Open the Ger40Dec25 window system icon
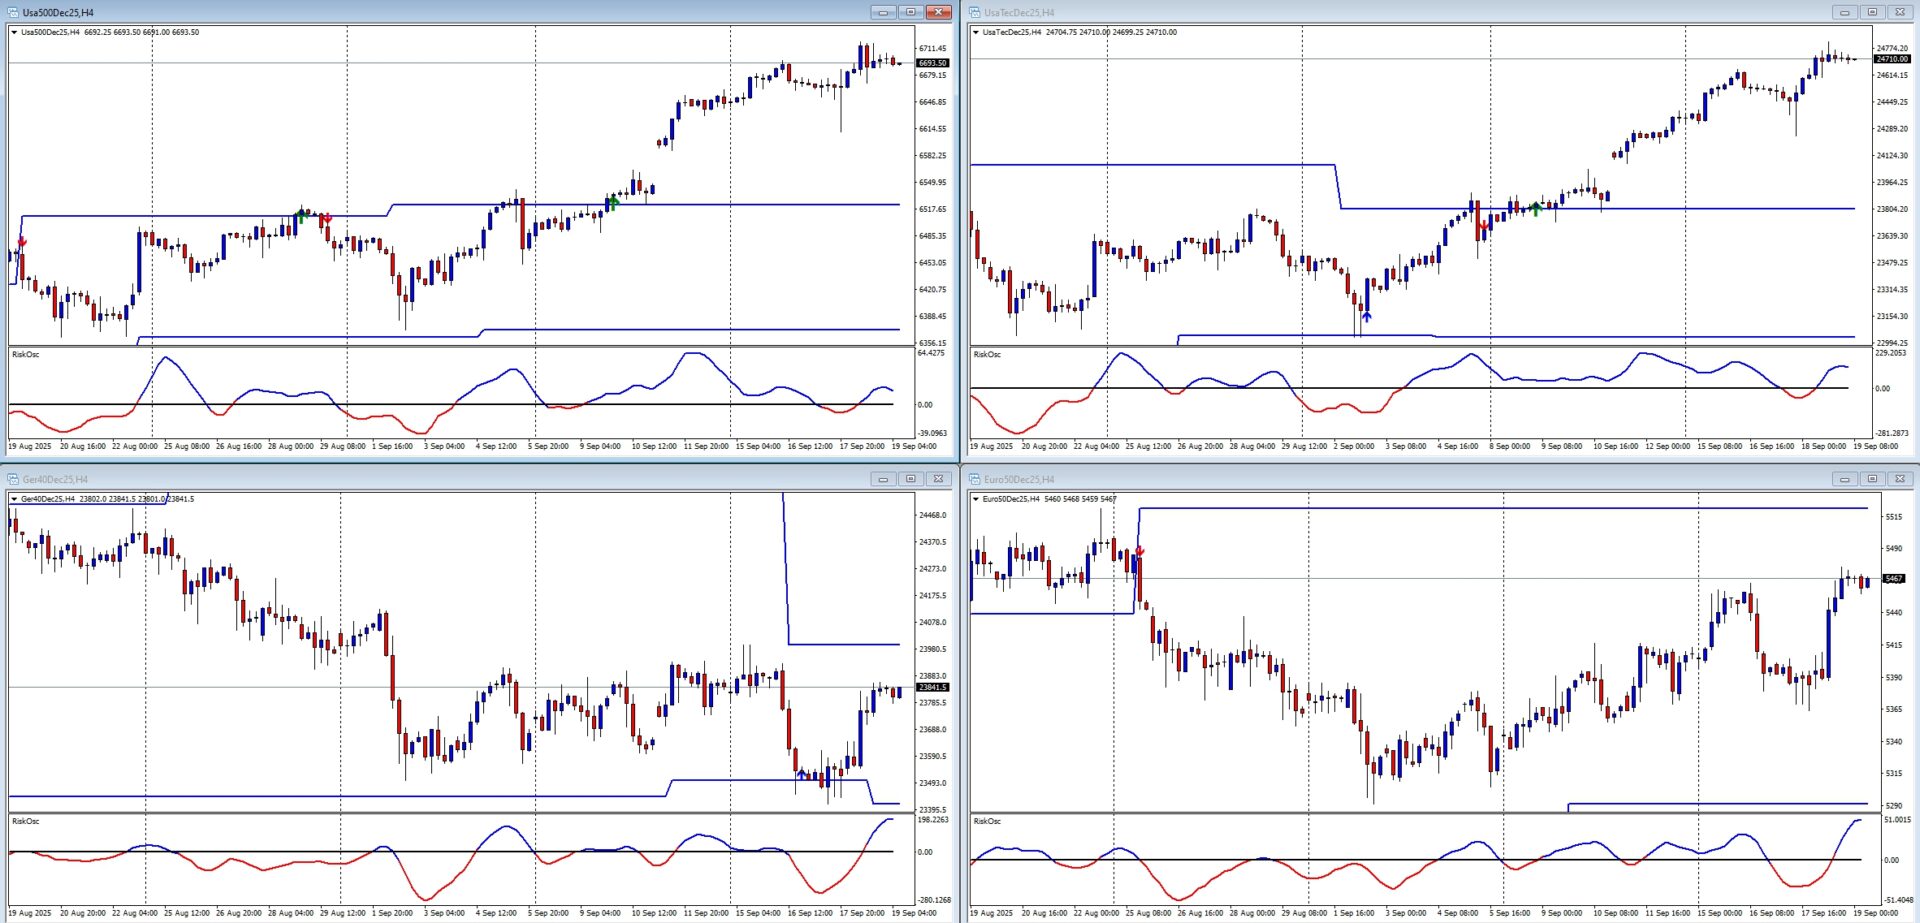Viewport: 1920px width, 923px height. 13,479
